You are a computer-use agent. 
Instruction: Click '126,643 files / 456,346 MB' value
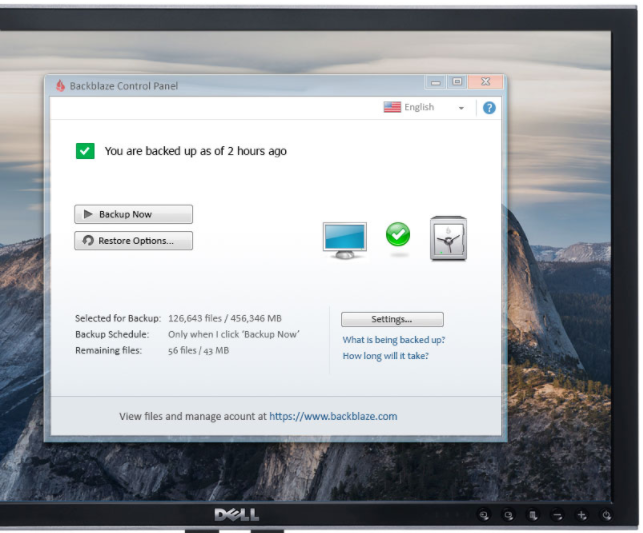click(x=225, y=318)
